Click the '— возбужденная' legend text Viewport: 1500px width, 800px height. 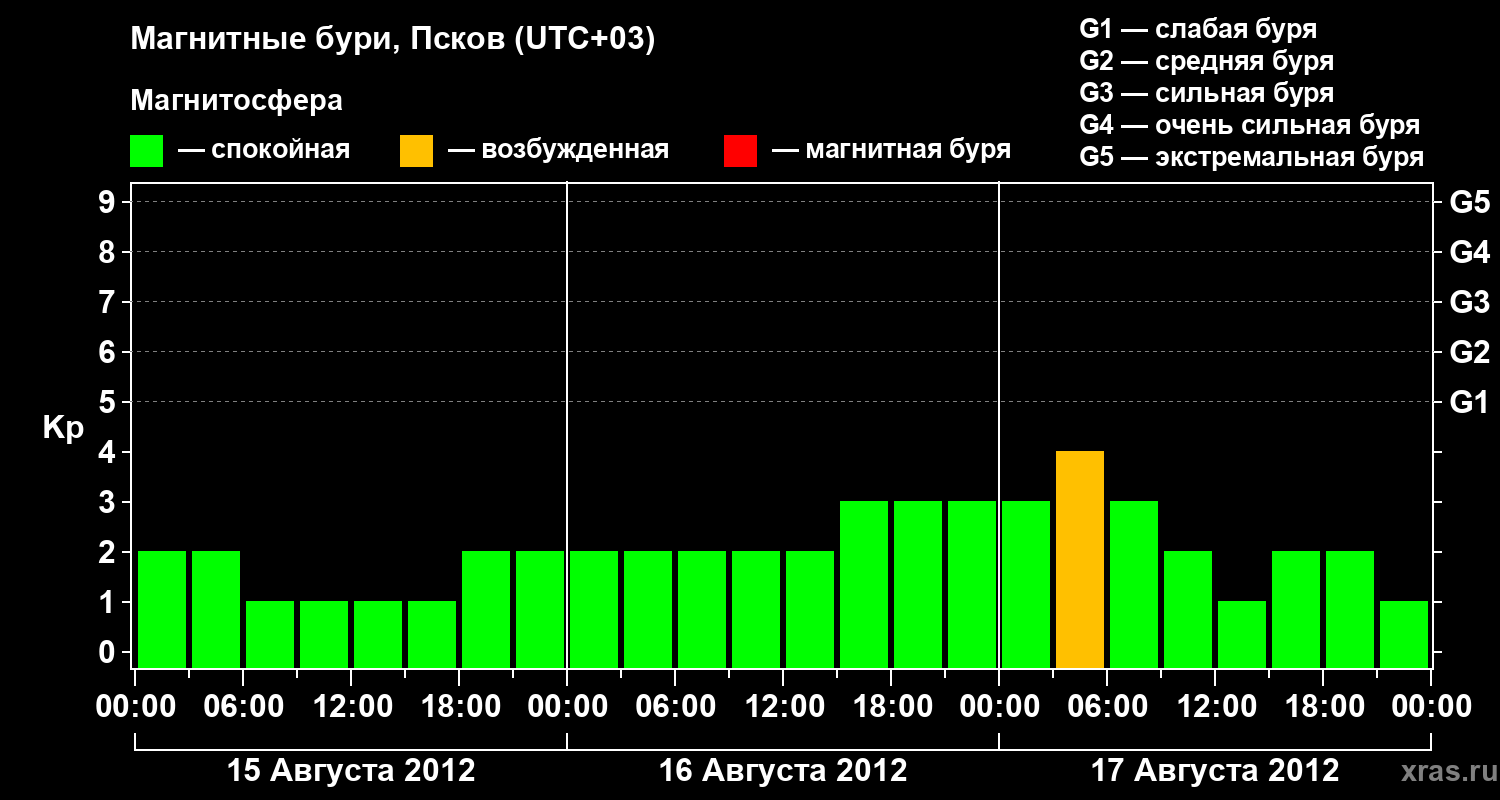(558, 151)
